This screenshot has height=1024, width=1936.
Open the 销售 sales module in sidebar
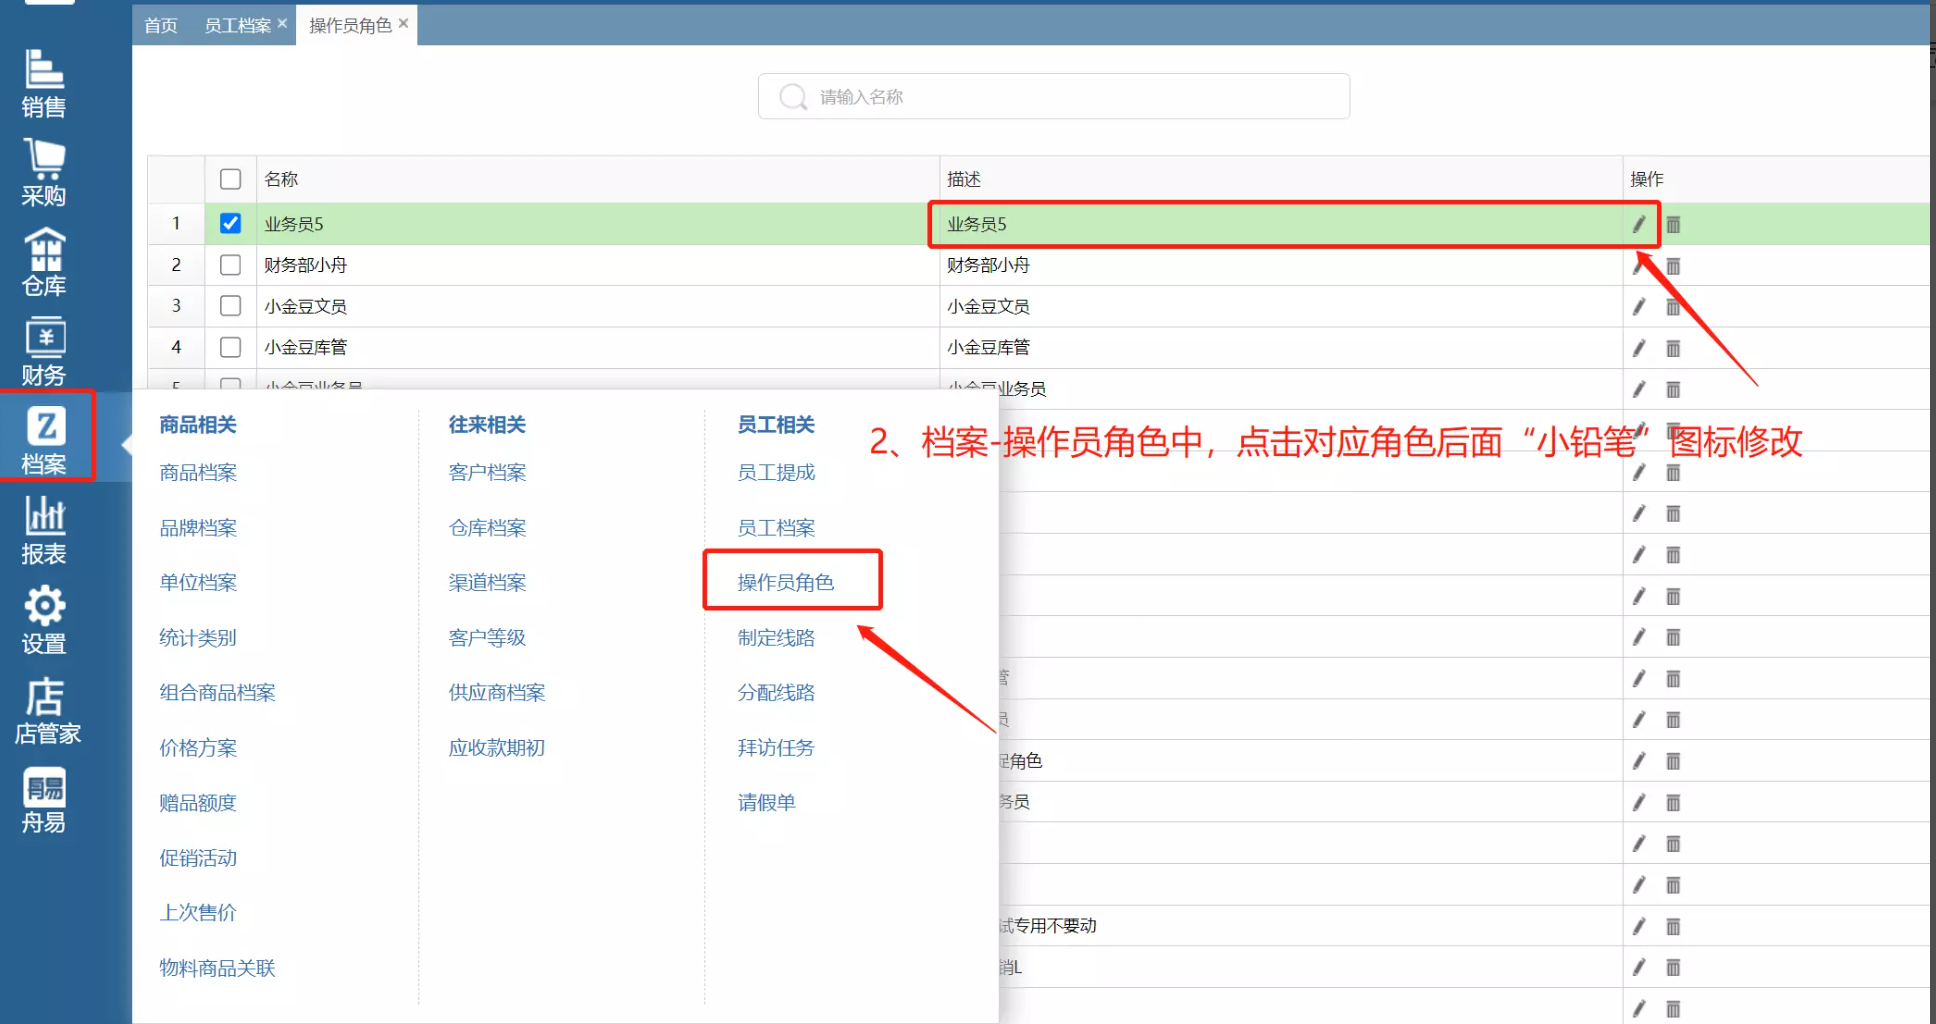[x=44, y=84]
